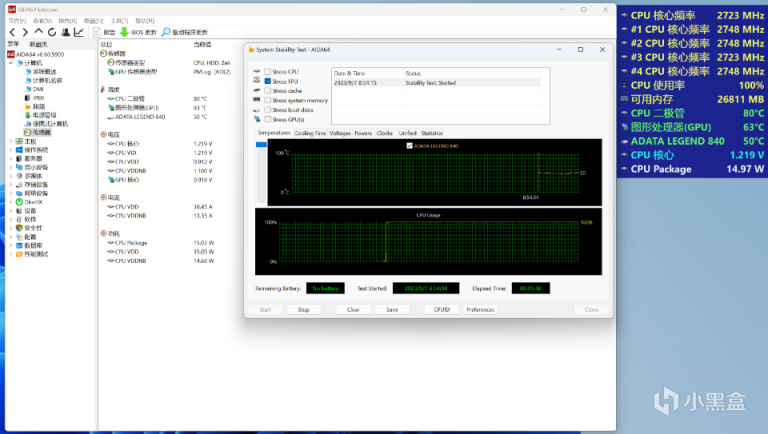
Task: Switch to the Voltages tab
Action: 340,133
